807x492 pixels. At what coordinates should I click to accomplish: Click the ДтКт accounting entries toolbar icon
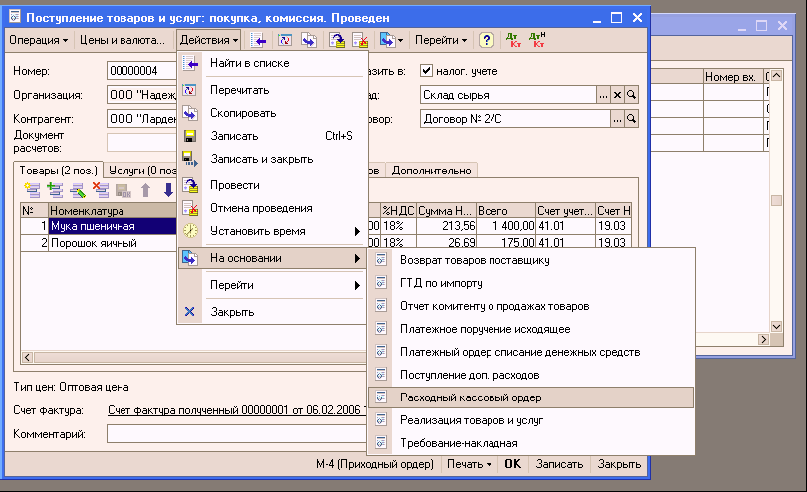point(512,40)
